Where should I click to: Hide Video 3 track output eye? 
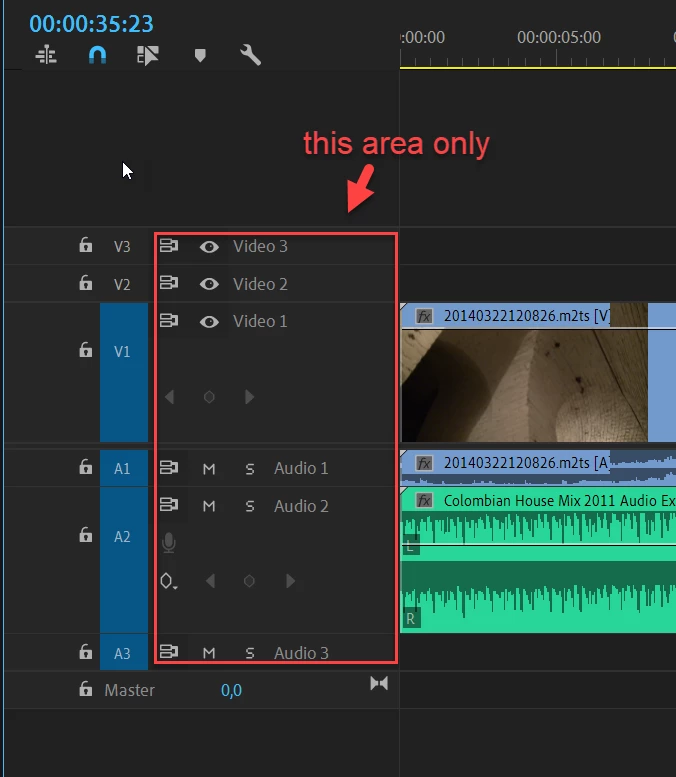(209, 246)
